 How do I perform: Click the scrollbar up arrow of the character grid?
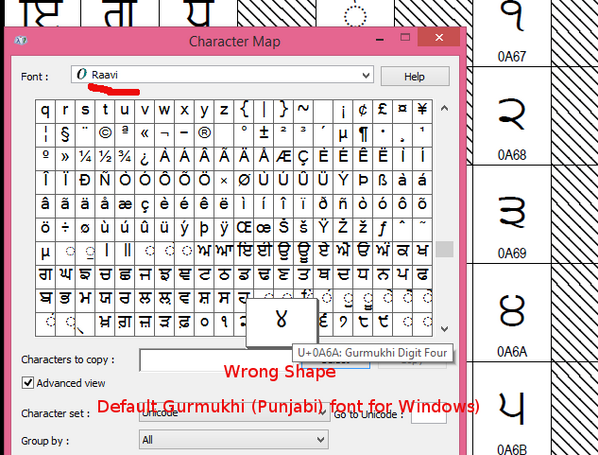click(444, 108)
